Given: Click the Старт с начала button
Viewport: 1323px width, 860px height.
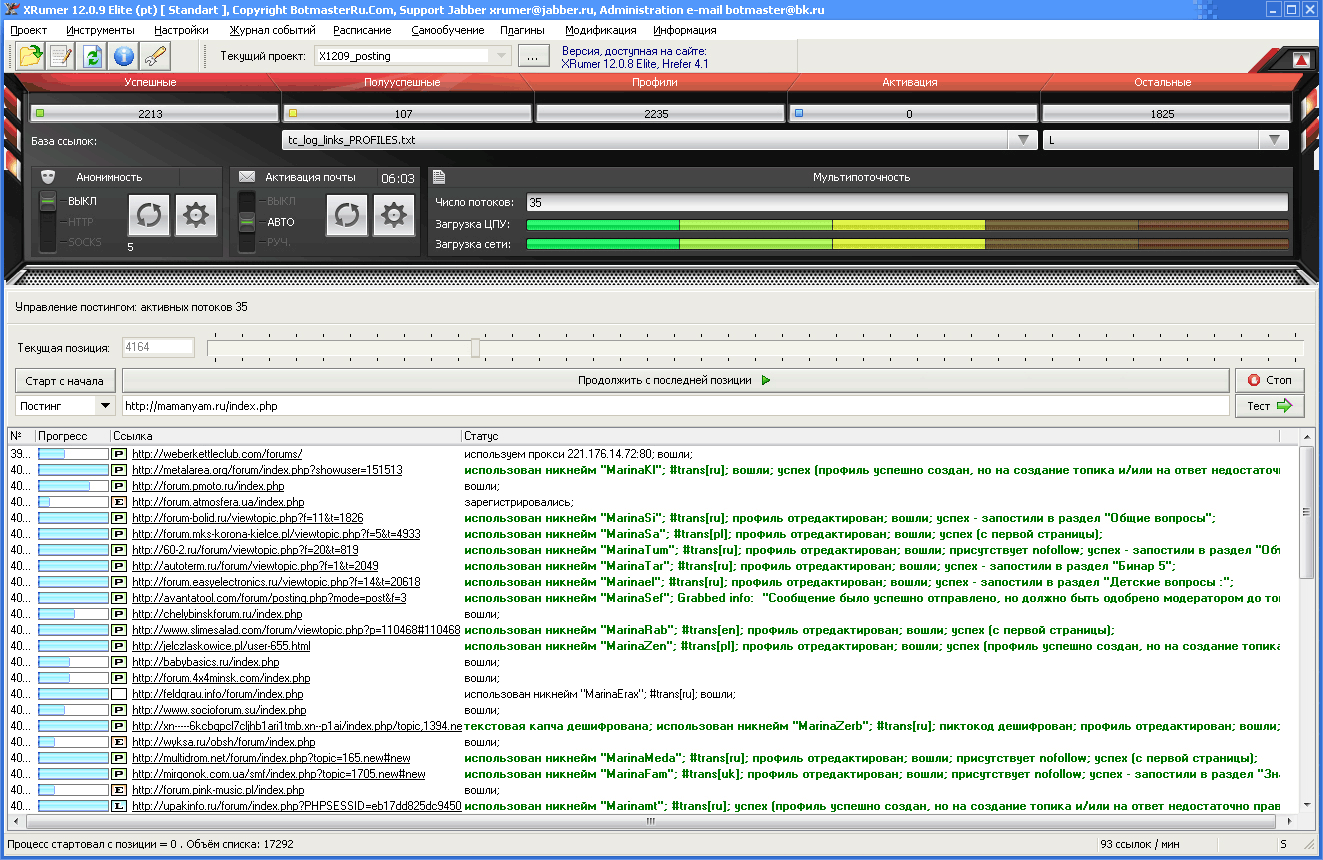Looking at the screenshot, I should pyautogui.click(x=66, y=380).
